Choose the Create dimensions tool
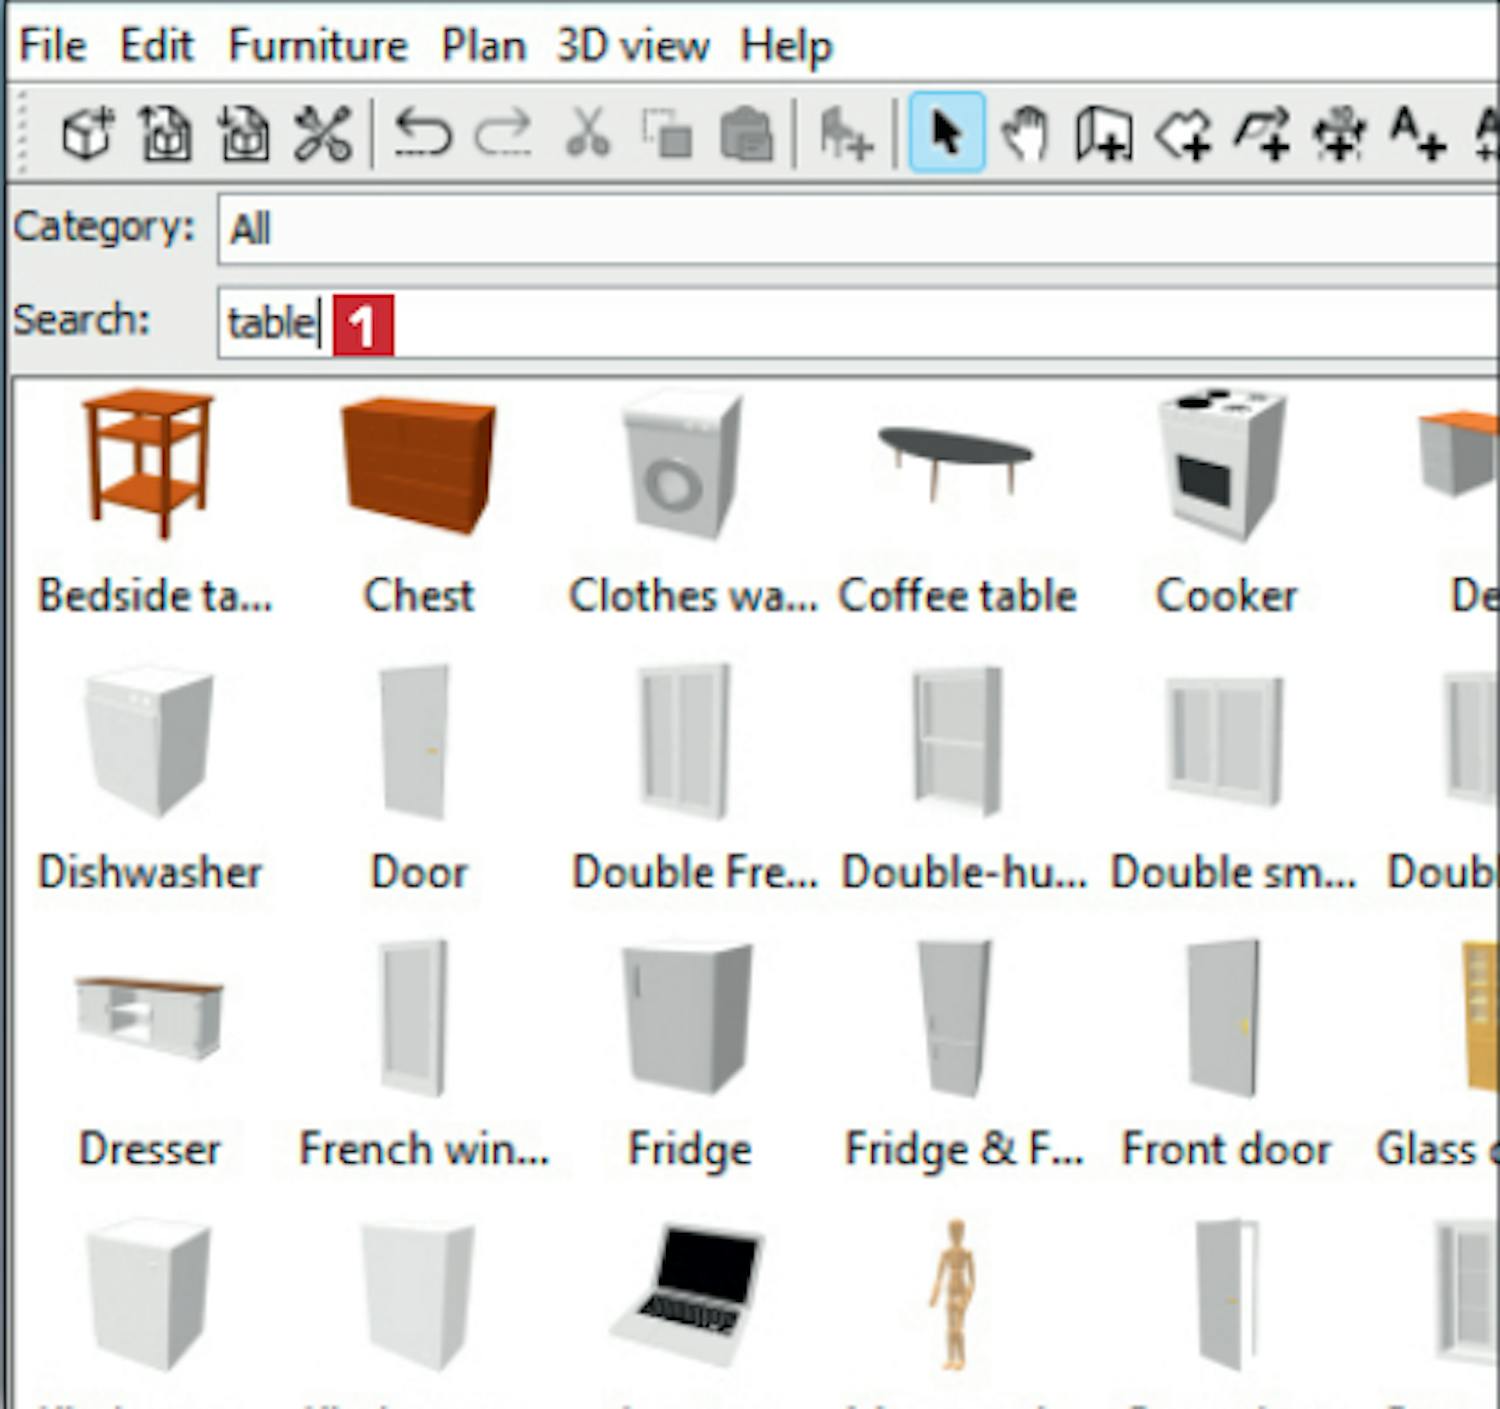This screenshot has height=1409, width=1500. pyautogui.click(x=1339, y=134)
